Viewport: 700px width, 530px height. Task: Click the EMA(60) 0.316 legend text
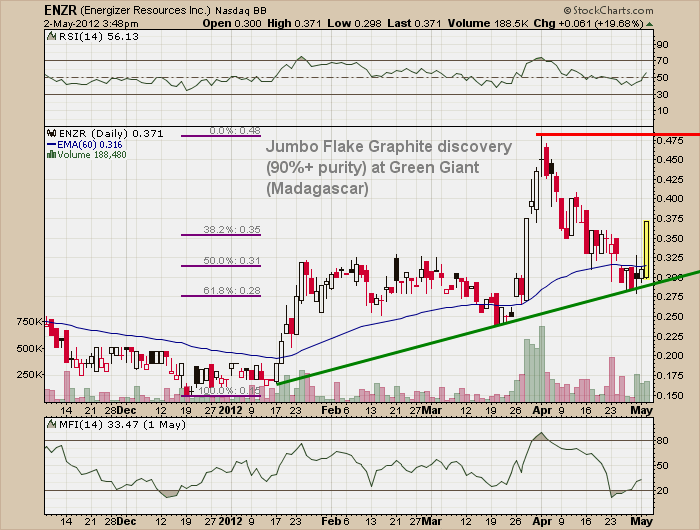(90, 145)
